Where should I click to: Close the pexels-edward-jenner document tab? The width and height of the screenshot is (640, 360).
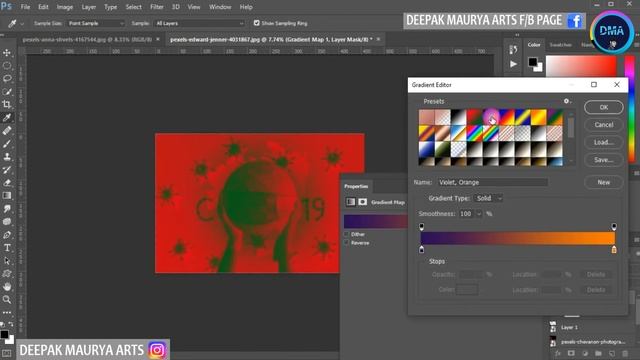pyautogui.click(x=378, y=39)
